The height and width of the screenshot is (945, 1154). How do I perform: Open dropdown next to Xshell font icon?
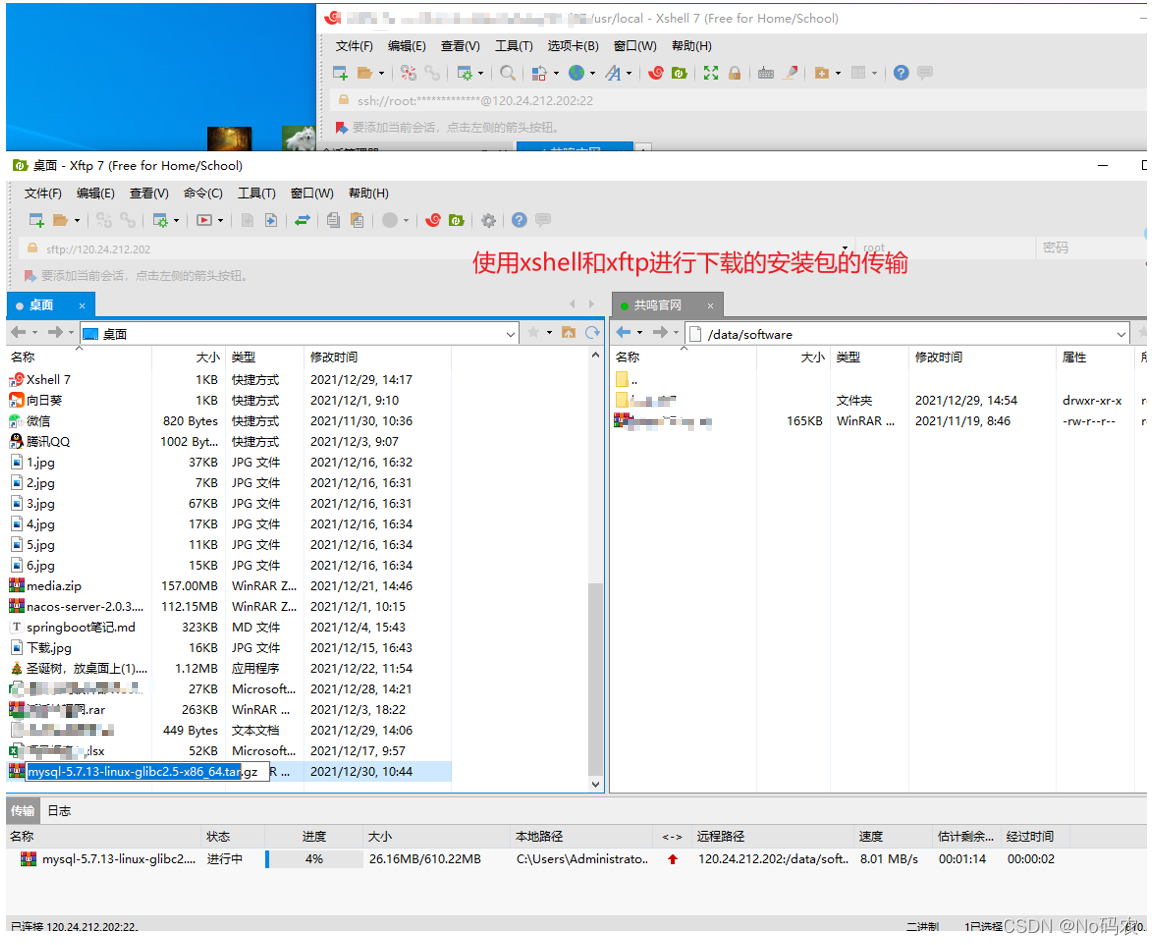click(x=629, y=73)
